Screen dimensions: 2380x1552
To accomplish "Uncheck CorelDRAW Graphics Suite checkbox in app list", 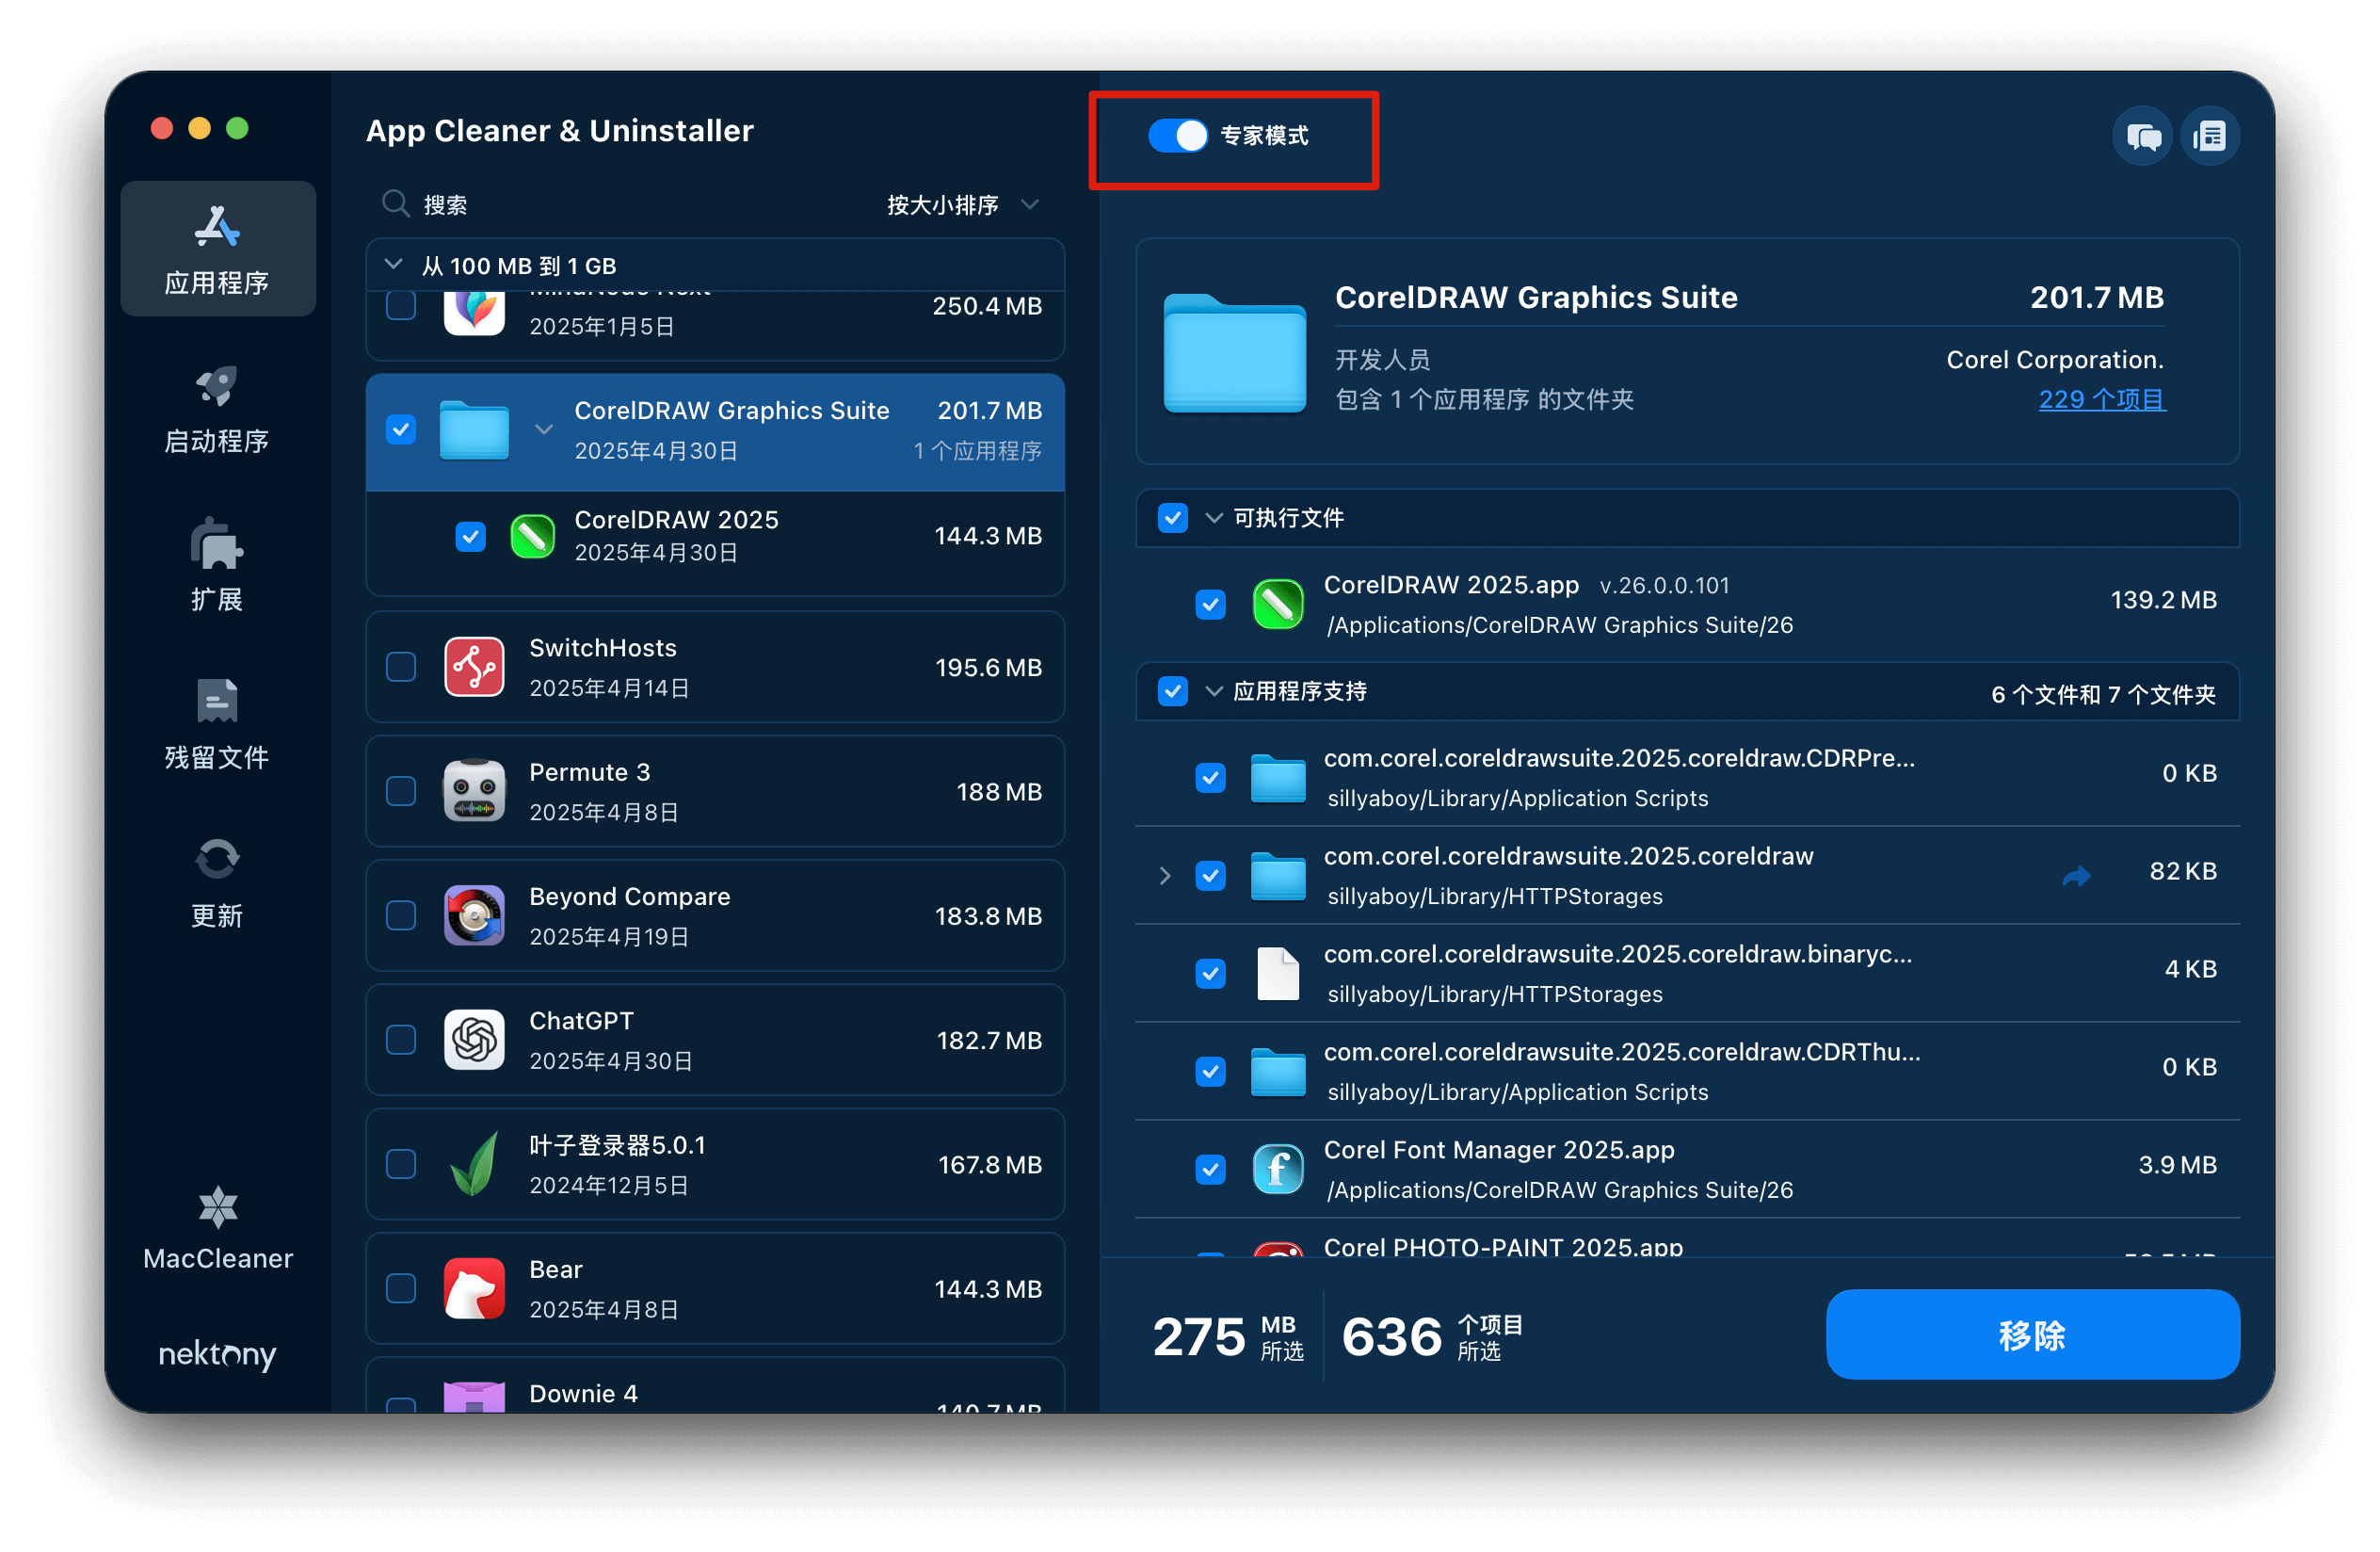I will coord(401,430).
